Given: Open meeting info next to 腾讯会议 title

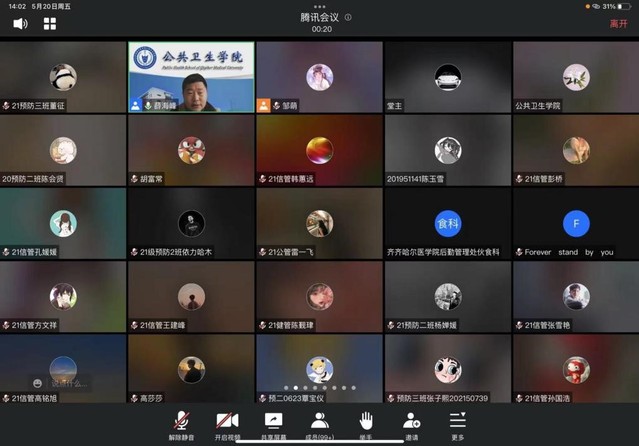Looking at the screenshot, I should (348, 17).
